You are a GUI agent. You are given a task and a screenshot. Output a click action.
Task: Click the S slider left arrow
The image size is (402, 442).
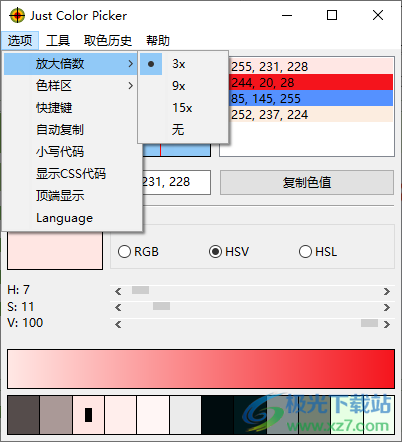click(x=118, y=307)
